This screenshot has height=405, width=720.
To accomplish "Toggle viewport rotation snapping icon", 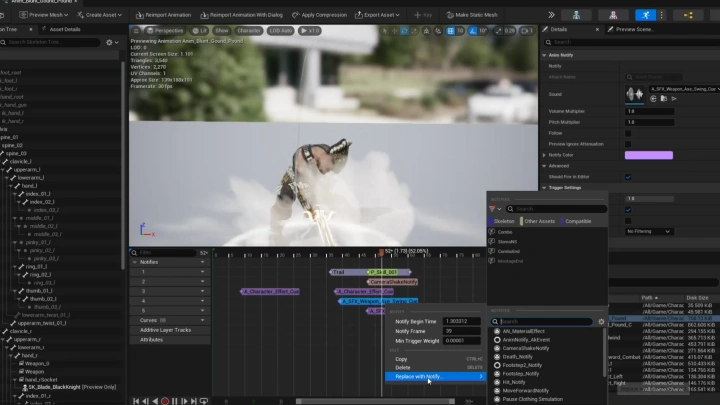I will pos(472,31).
